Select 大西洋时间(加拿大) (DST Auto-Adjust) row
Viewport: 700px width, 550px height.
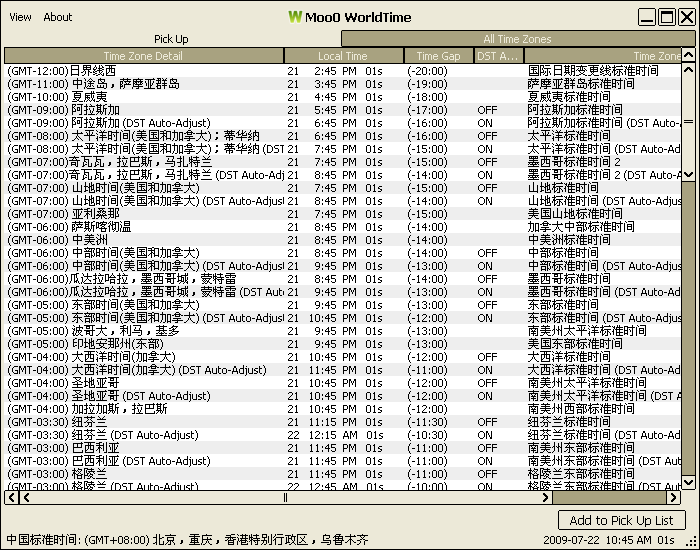point(343,370)
